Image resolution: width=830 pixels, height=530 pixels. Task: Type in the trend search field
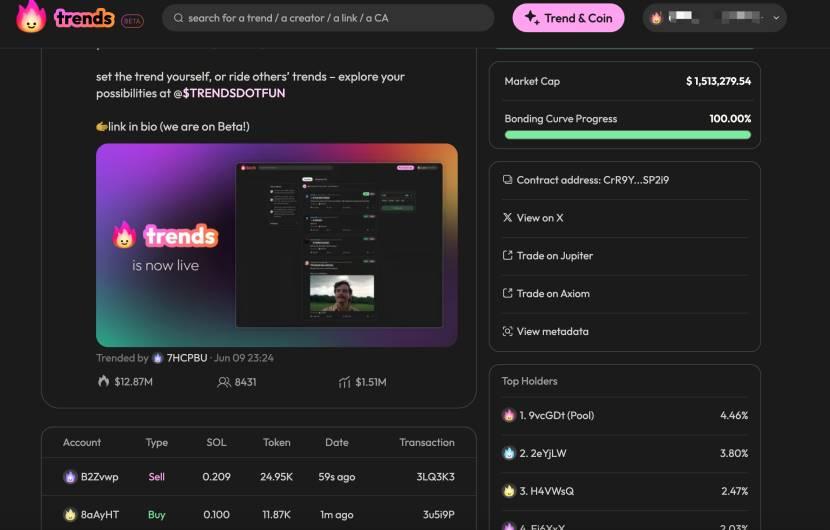pos(330,18)
